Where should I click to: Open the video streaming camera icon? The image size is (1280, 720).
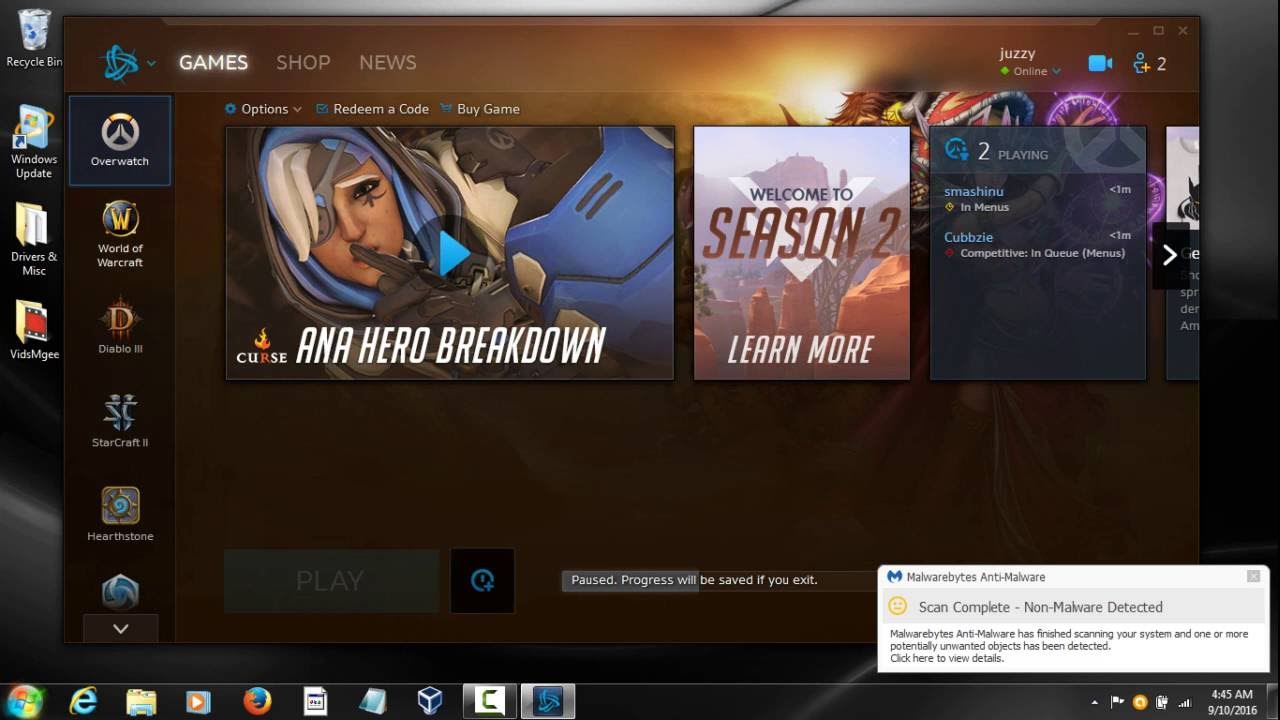coord(1100,63)
